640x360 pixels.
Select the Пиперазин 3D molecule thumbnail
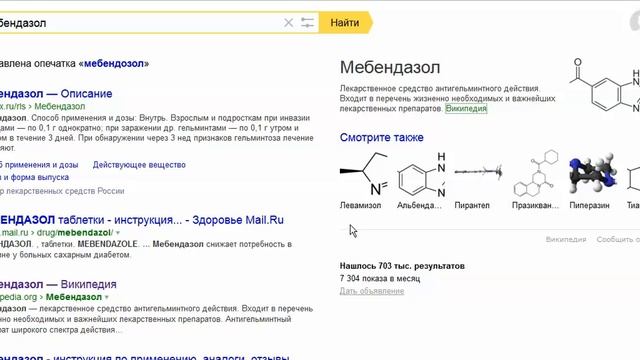(x=593, y=174)
